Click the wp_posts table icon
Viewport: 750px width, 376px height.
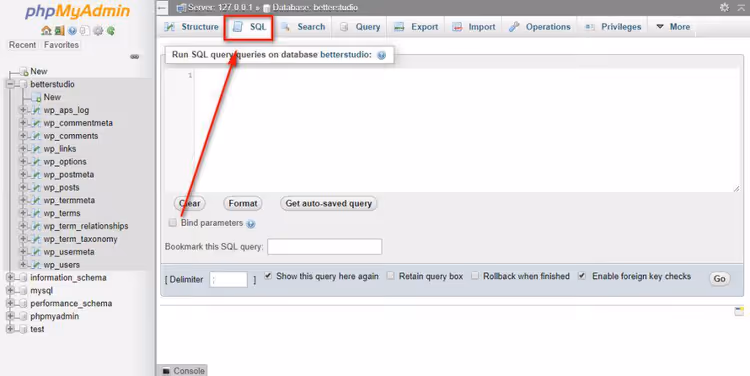click(x=36, y=188)
